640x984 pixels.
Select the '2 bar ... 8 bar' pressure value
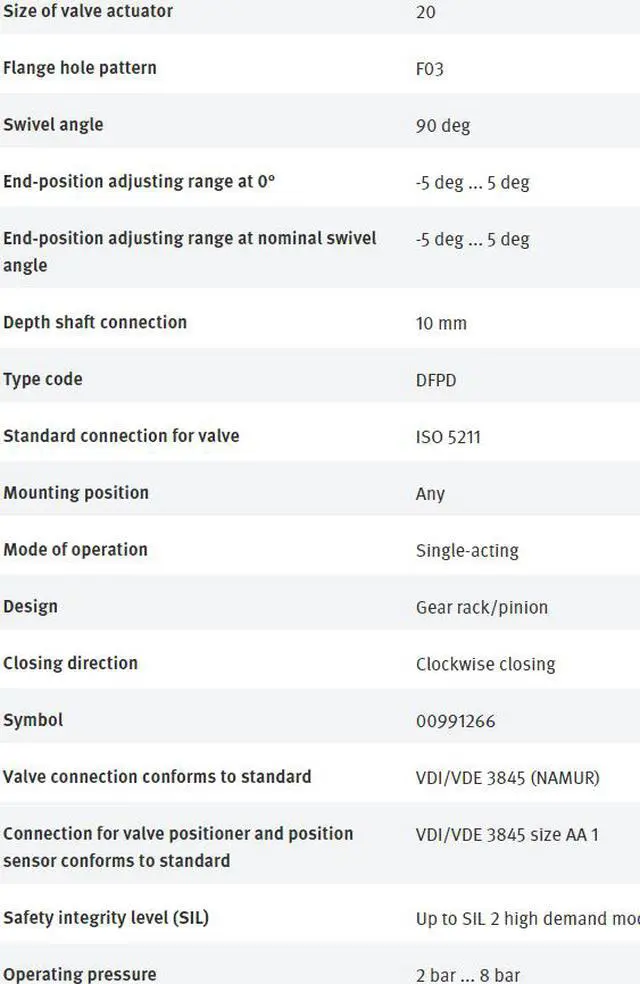468,975
